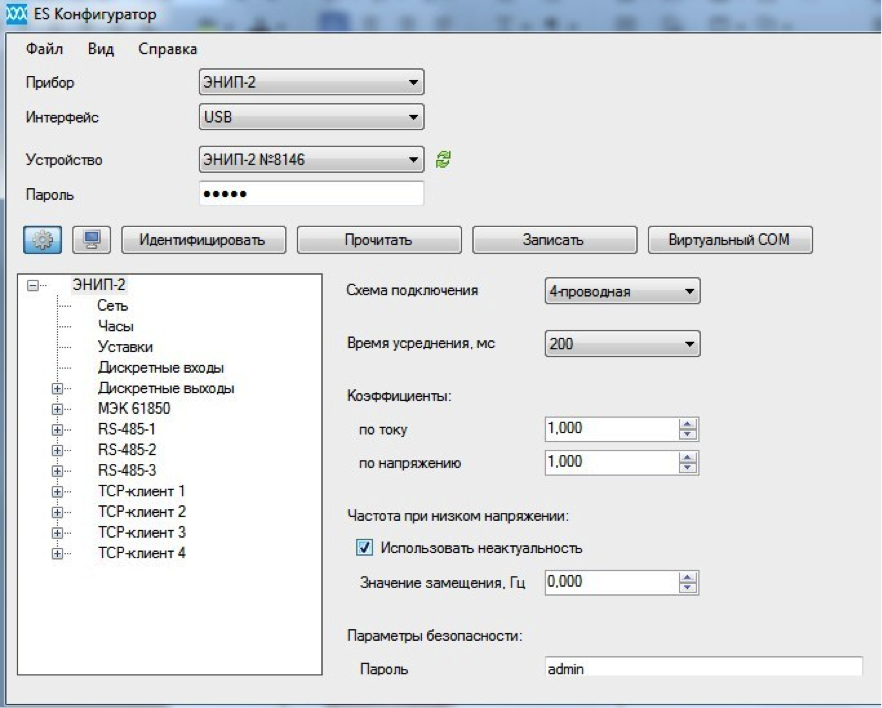This screenshot has height=708, width=882.
Task: Select Часы in the tree
Action: tap(116, 326)
